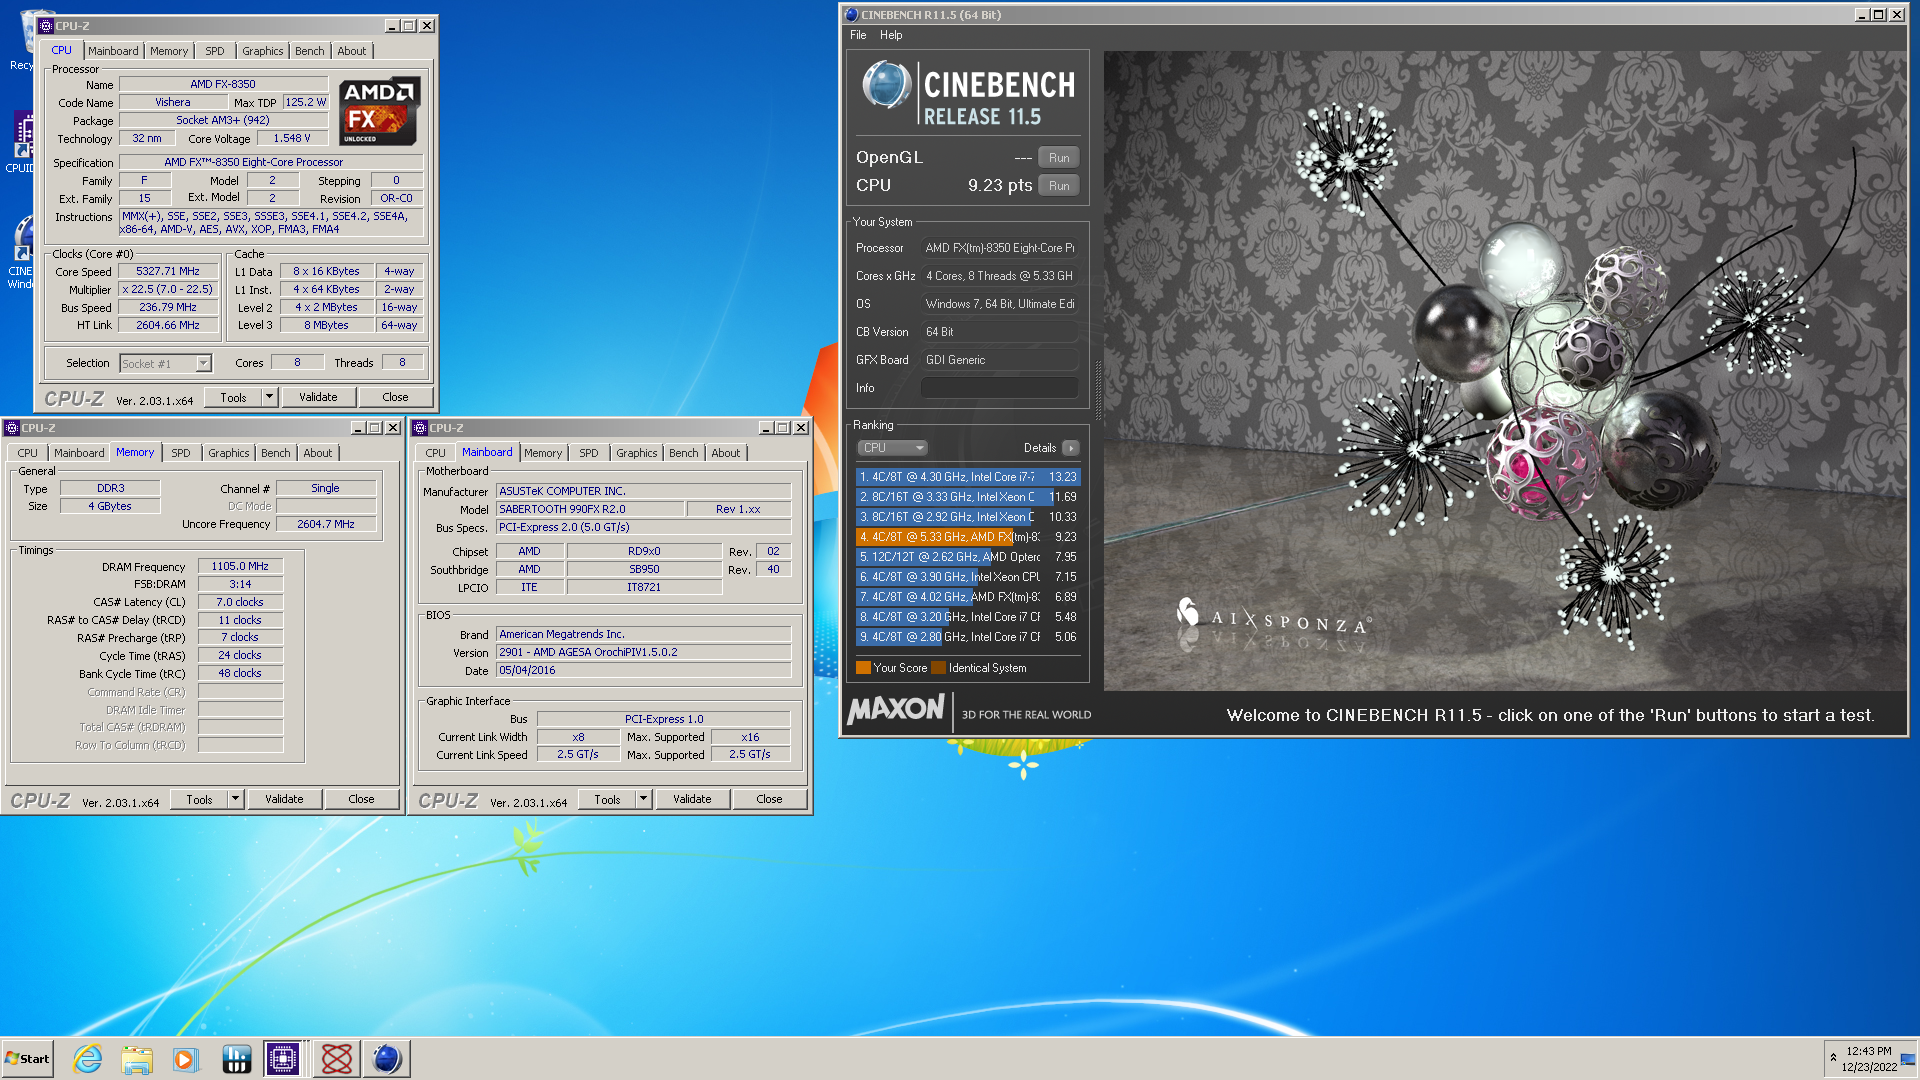Open the CPU ranking category dropdown
1920x1080 pixels.
click(893, 448)
